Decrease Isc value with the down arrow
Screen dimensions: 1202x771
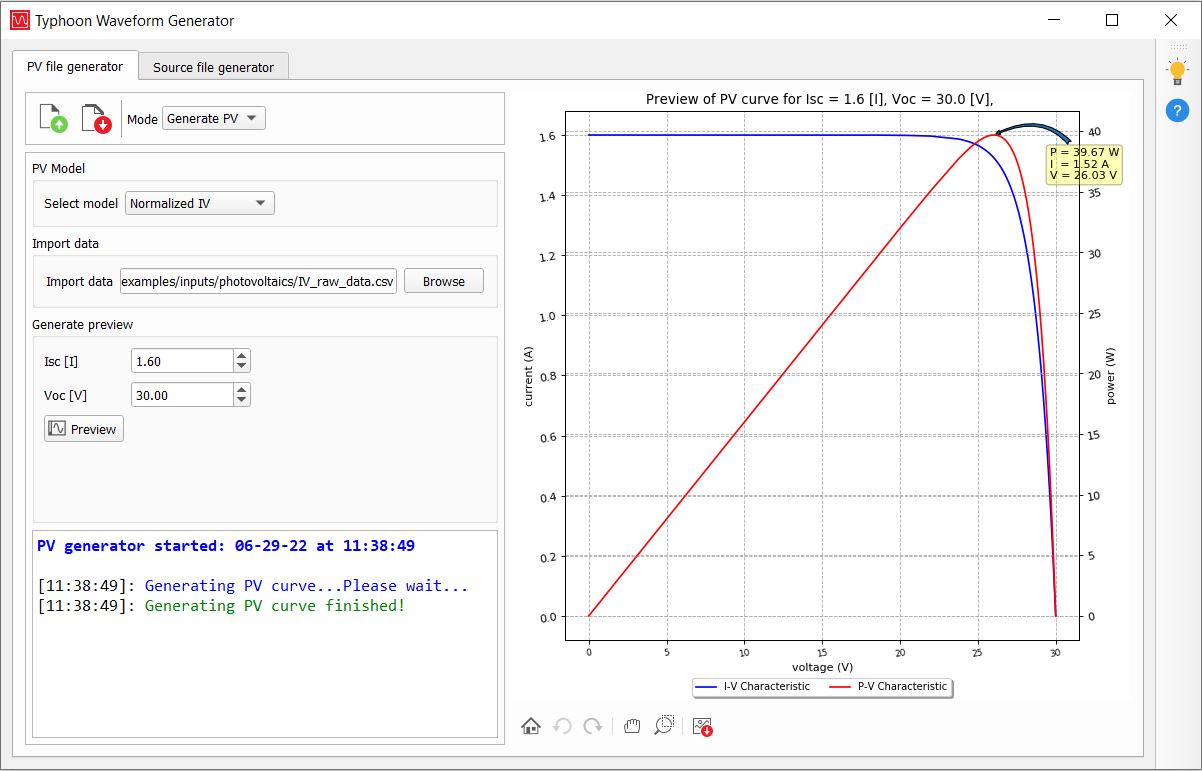point(242,367)
